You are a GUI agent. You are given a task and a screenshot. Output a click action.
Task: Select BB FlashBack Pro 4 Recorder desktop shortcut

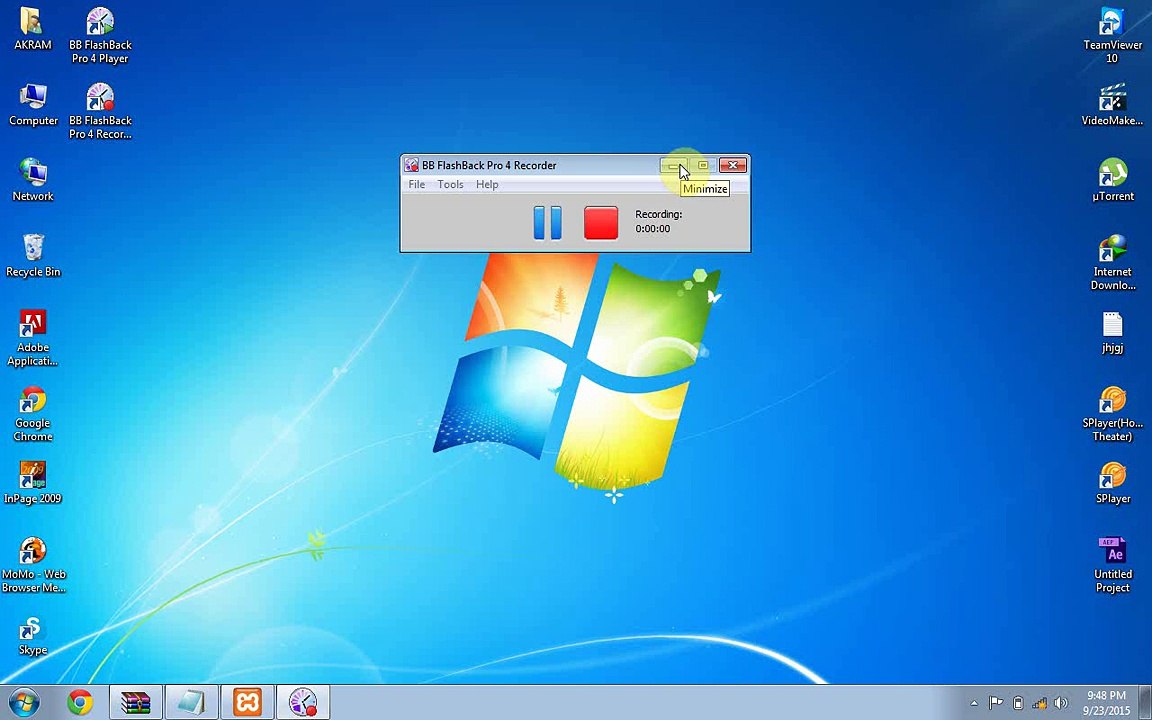point(100,111)
